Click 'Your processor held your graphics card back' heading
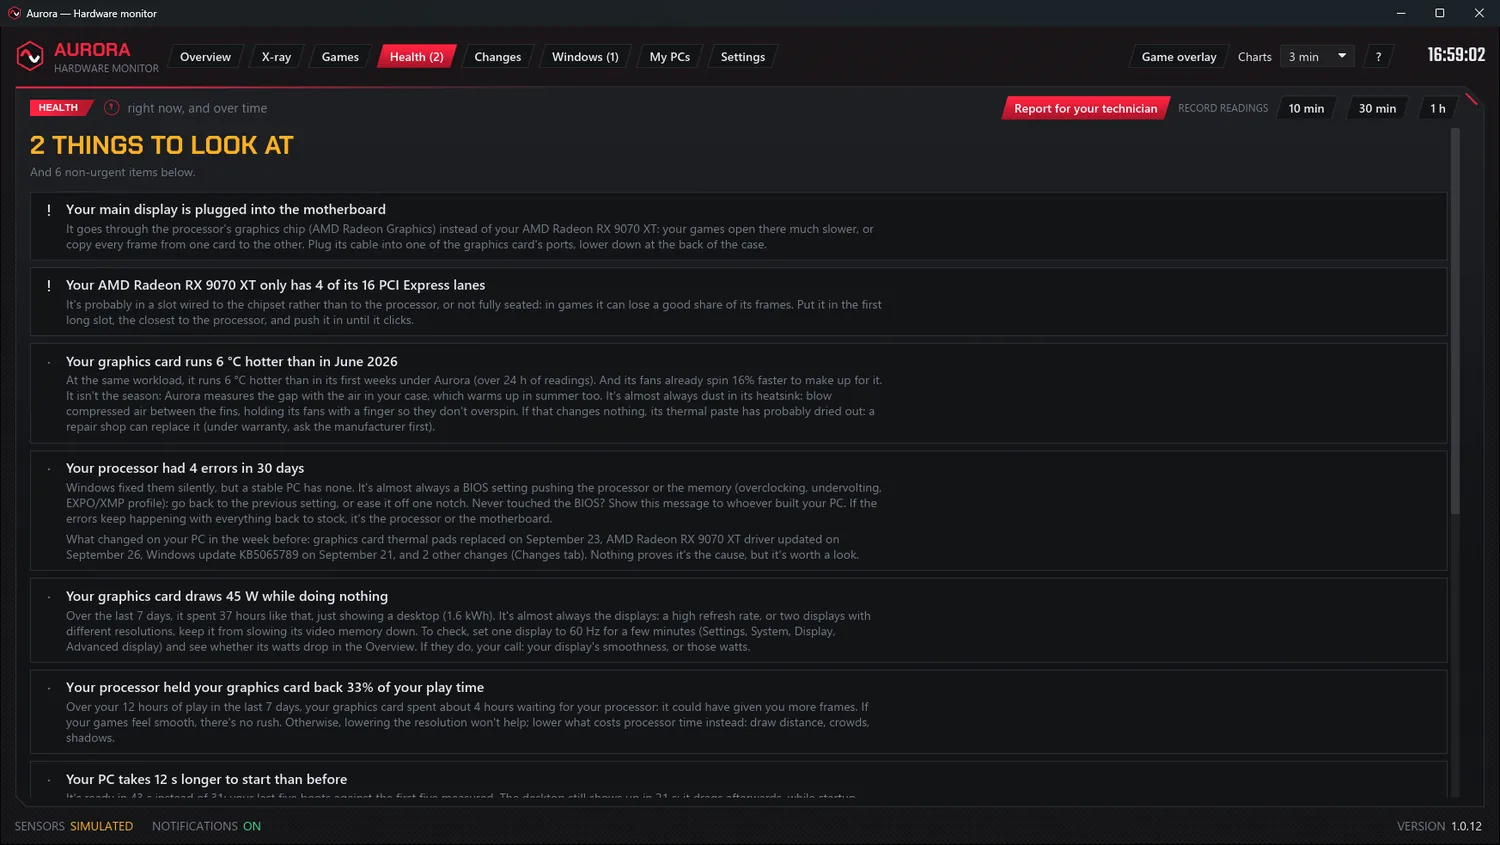The height and width of the screenshot is (845, 1500). tap(275, 687)
